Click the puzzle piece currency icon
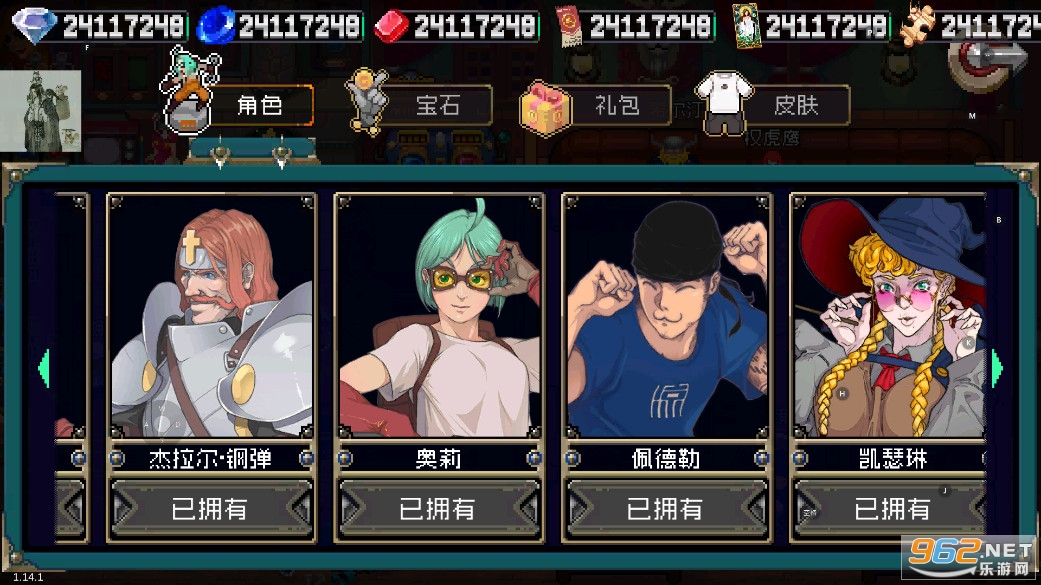This screenshot has height=585, width=1041. point(918,25)
